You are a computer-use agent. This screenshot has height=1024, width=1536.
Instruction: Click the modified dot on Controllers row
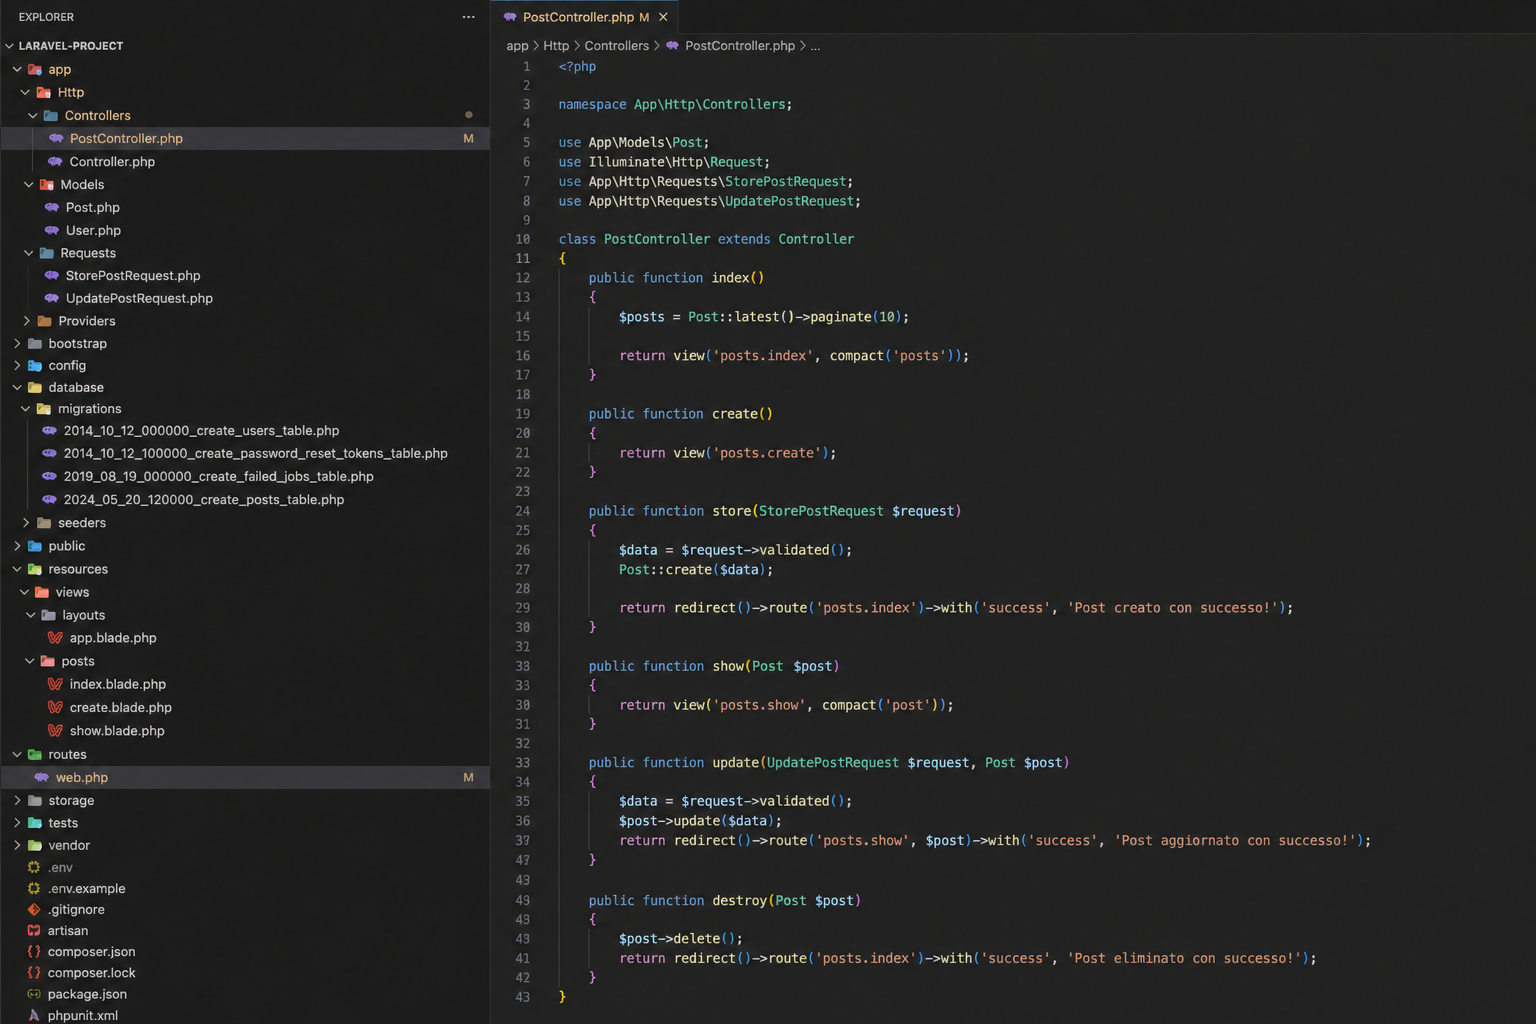[468, 115]
